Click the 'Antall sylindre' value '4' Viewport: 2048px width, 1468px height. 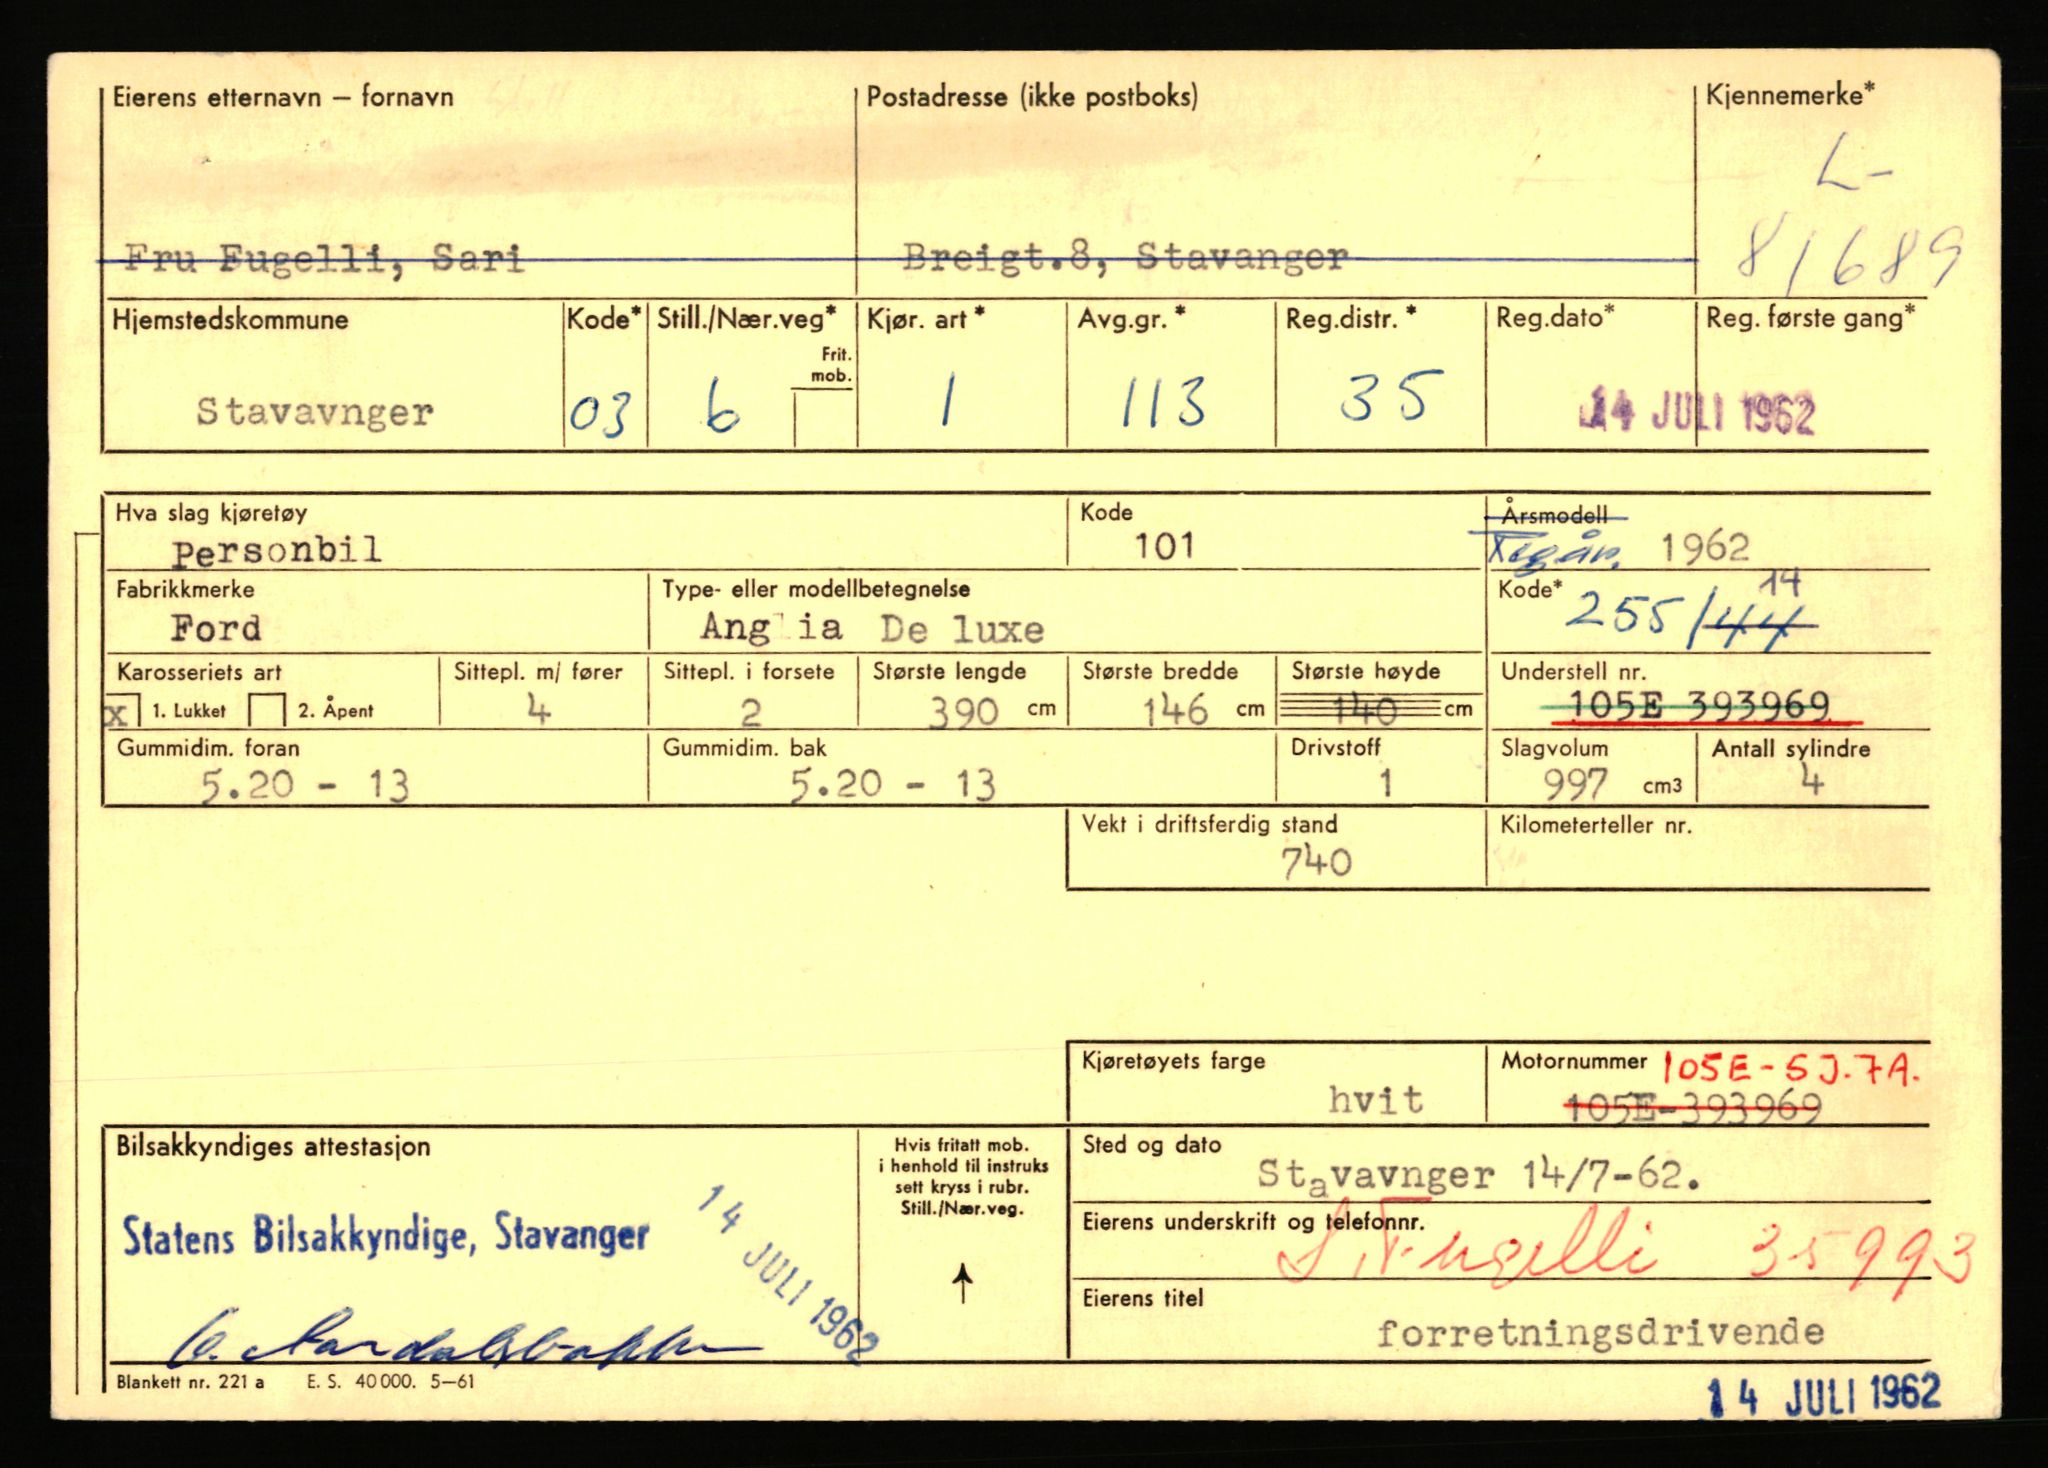[x=1811, y=781]
